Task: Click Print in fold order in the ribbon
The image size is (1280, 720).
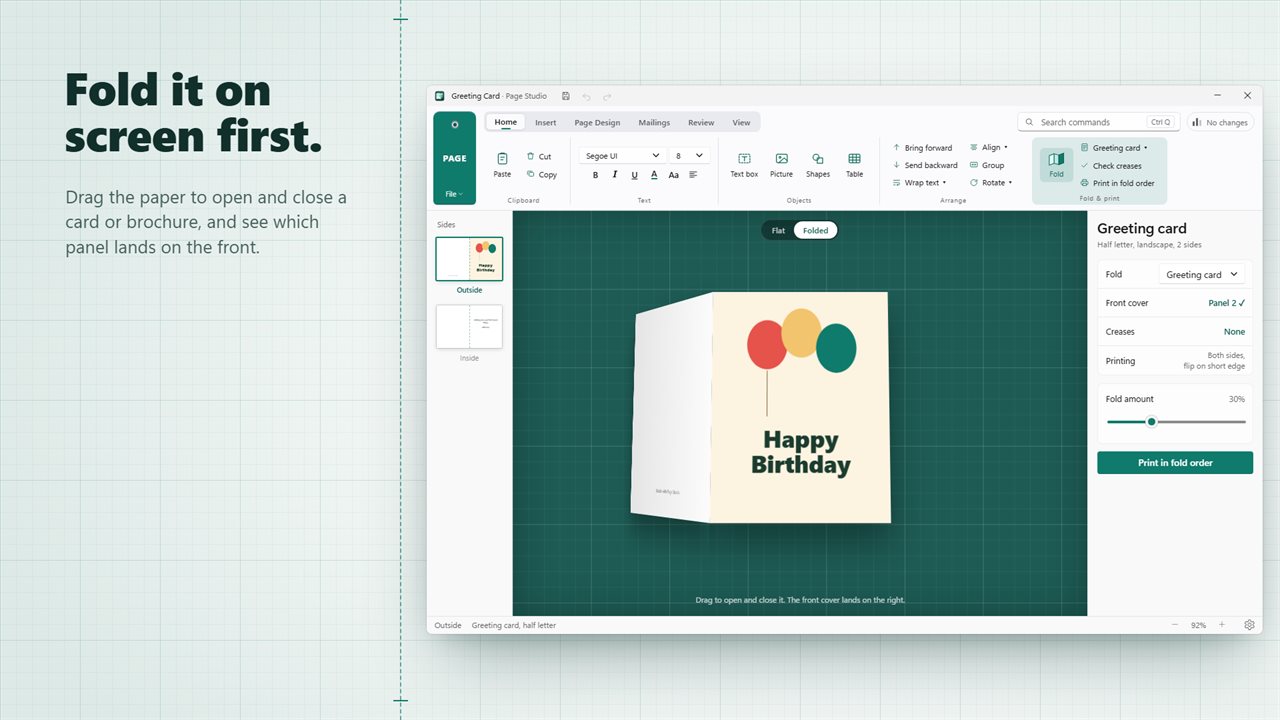Action: [1117, 183]
